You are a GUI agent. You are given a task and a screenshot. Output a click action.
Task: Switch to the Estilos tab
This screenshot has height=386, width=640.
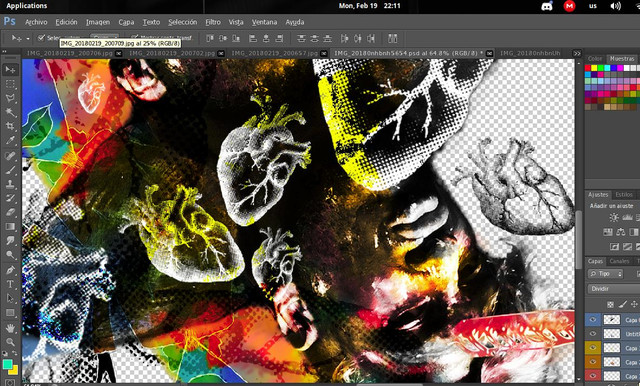pos(624,195)
